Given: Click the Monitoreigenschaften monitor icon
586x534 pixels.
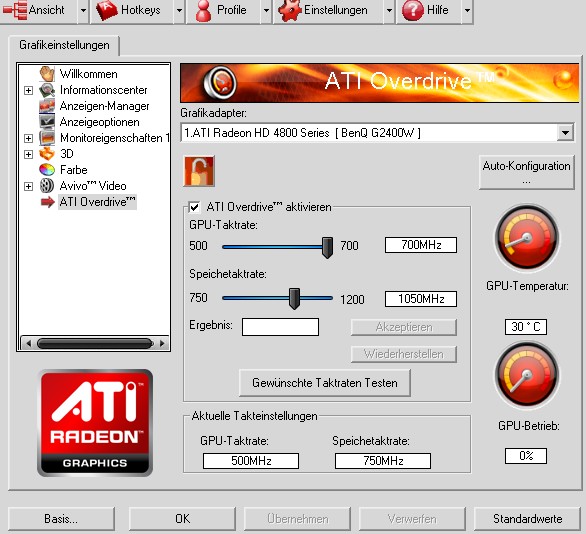Looking at the screenshot, I should tap(47, 138).
